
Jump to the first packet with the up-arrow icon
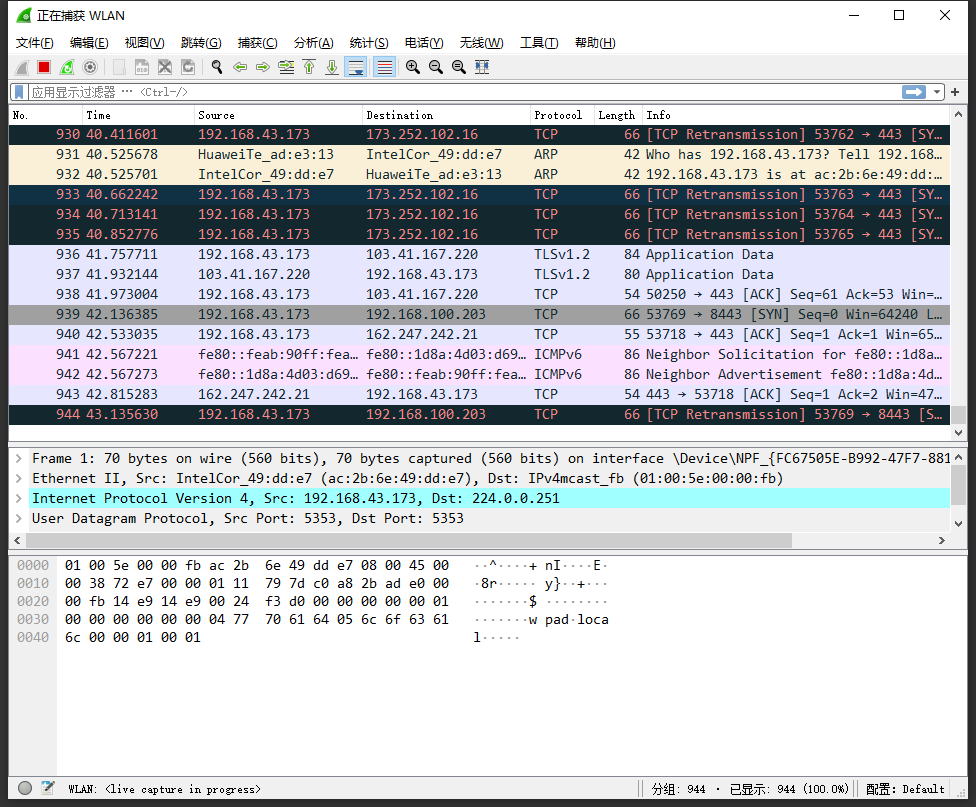click(308, 66)
